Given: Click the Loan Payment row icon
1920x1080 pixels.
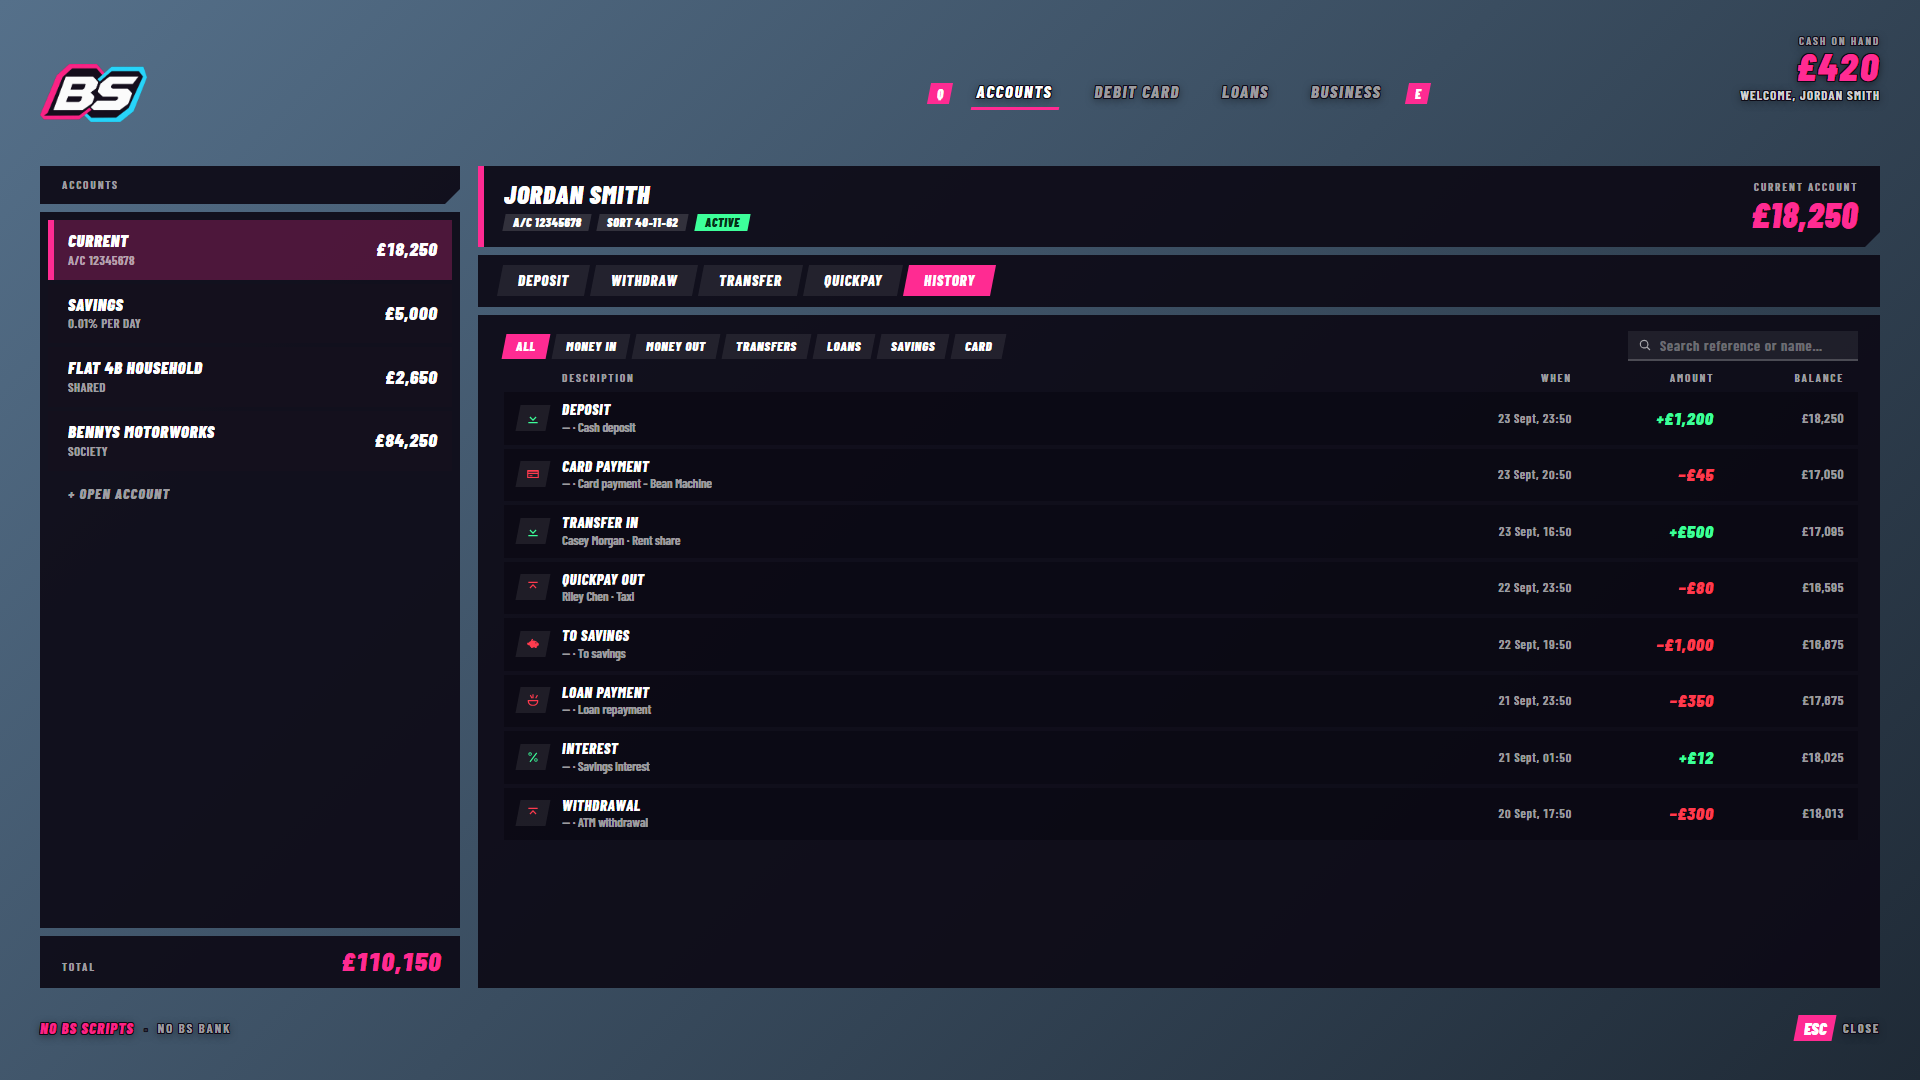Looking at the screenshot, I should click(x=533, y=701).
